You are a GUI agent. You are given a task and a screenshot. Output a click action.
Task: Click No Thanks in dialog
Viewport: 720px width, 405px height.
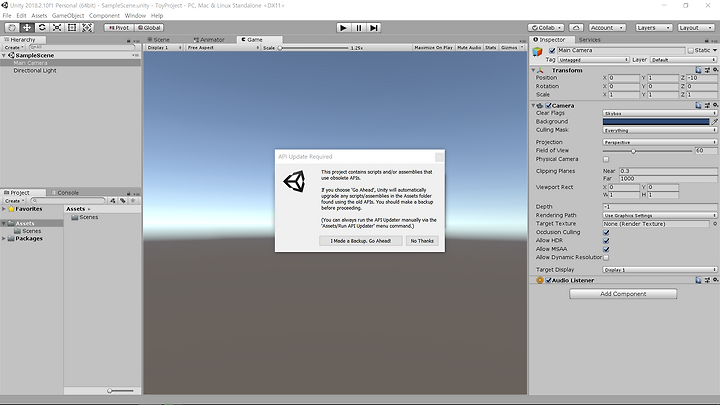[x=422, y=241]
